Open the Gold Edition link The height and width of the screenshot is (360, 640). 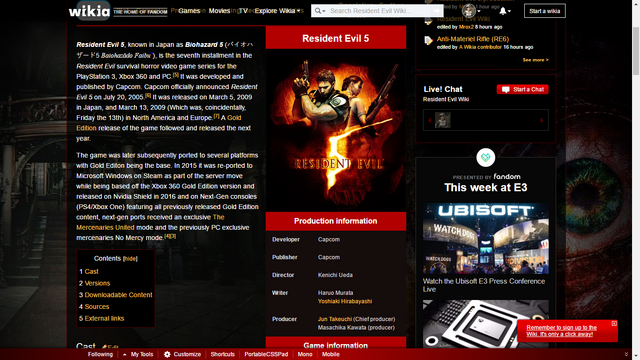click(159, 123)
